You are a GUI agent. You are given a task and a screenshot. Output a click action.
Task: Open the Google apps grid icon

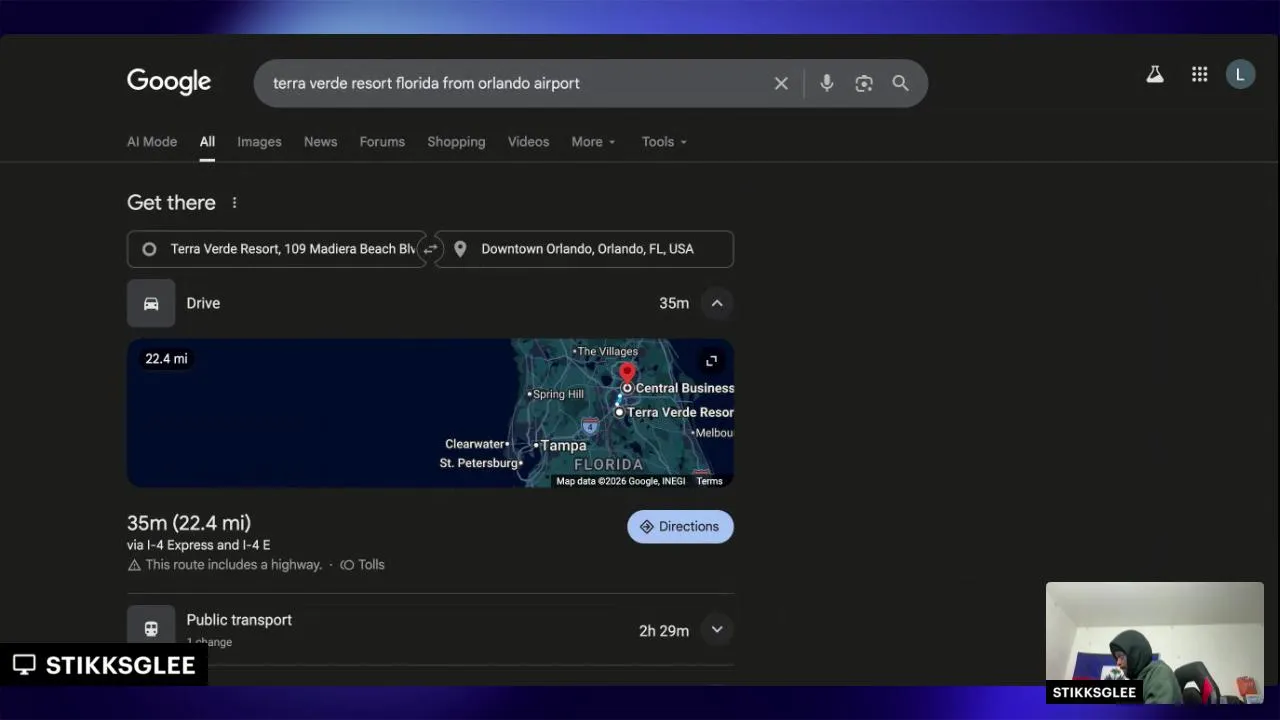pos(1200,74)
